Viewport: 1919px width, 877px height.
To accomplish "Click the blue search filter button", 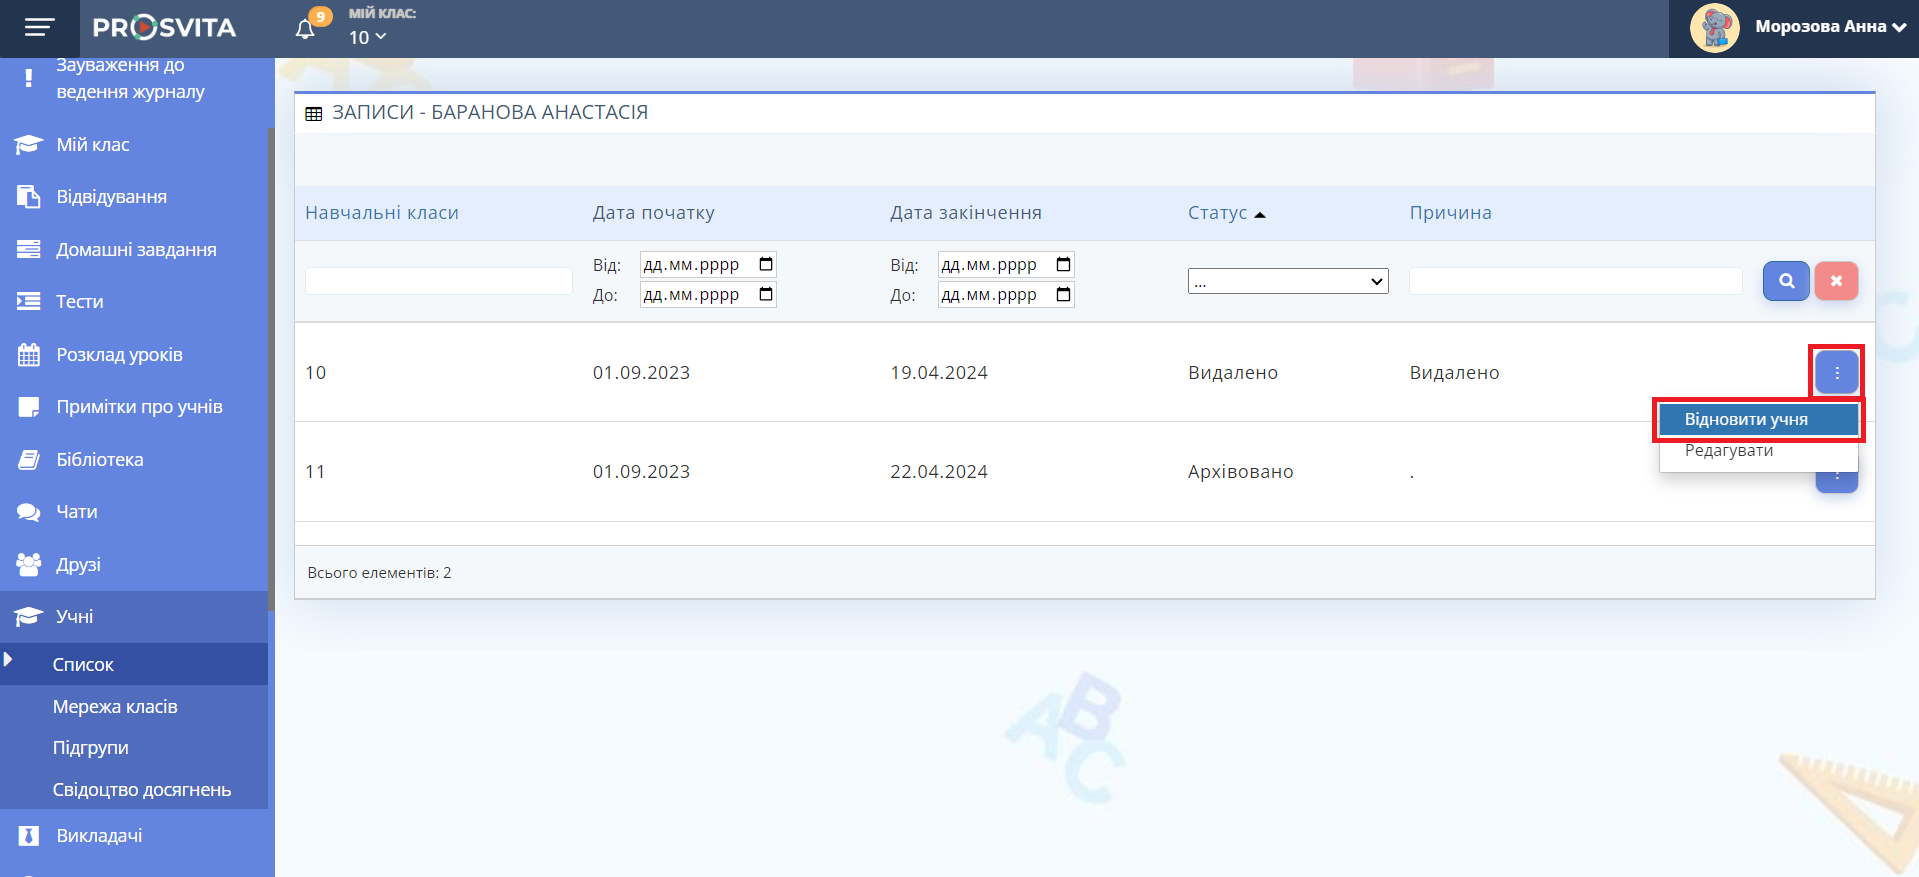I will [1785, 281].
